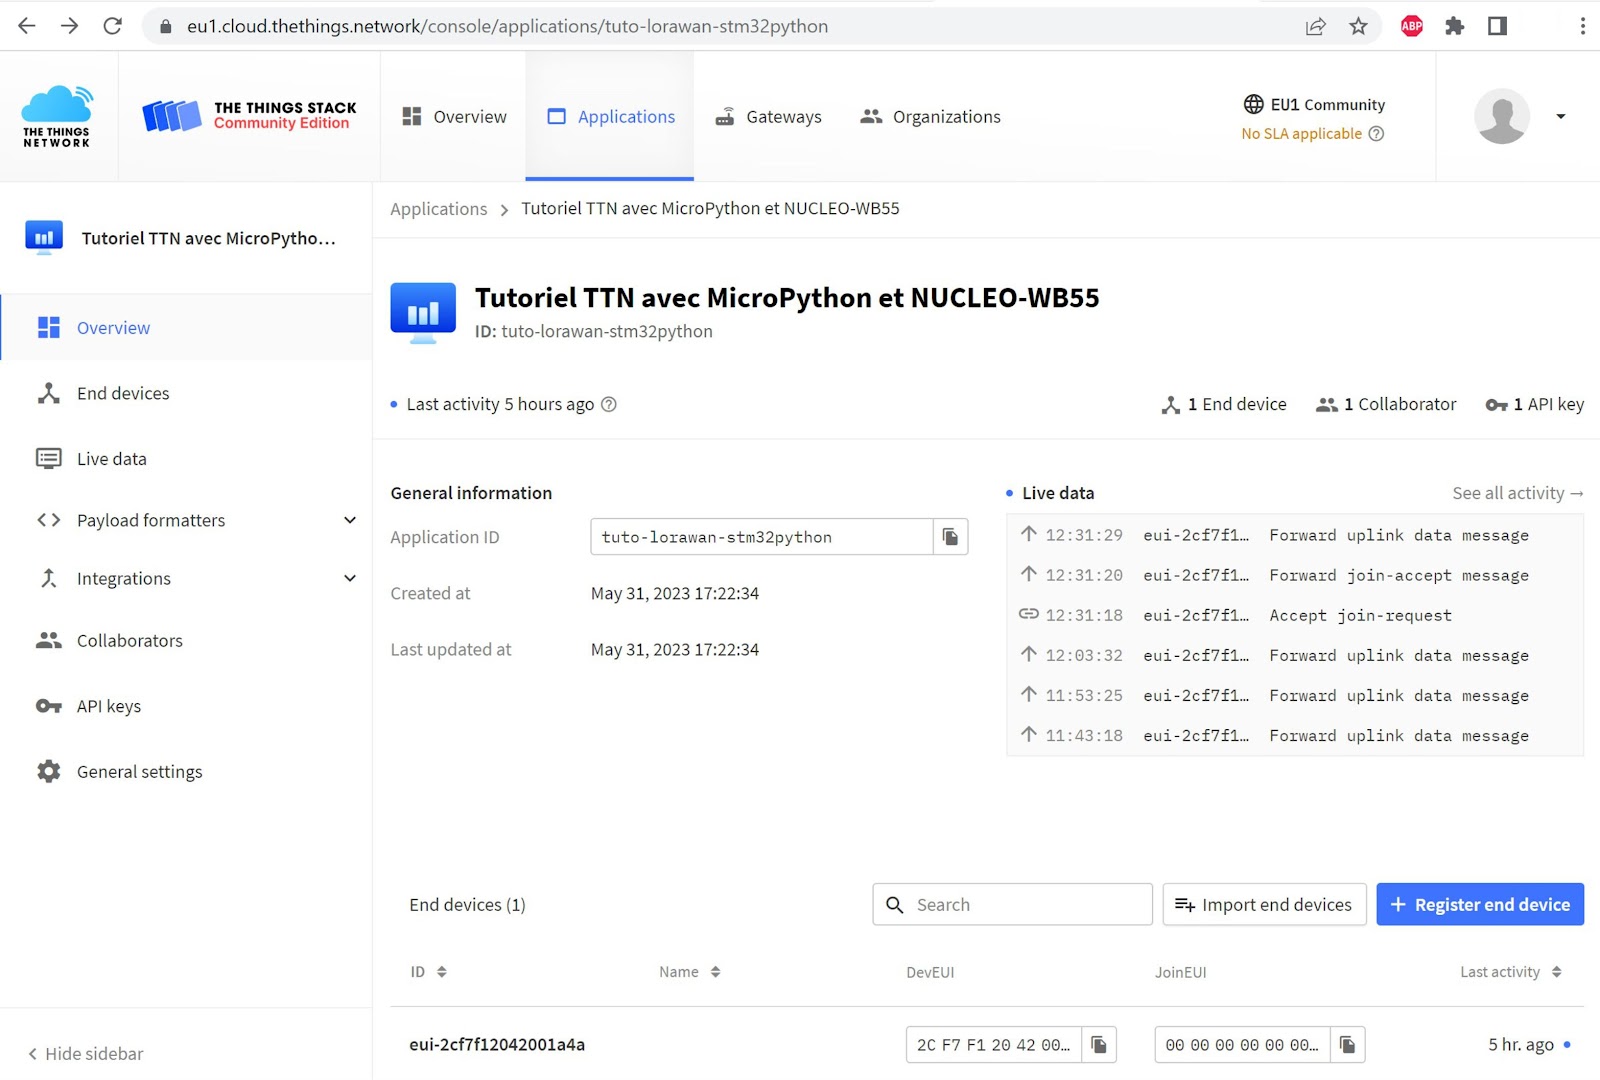Open the 12:31:29 Forward uplink data message

(x=1295, y=535)
